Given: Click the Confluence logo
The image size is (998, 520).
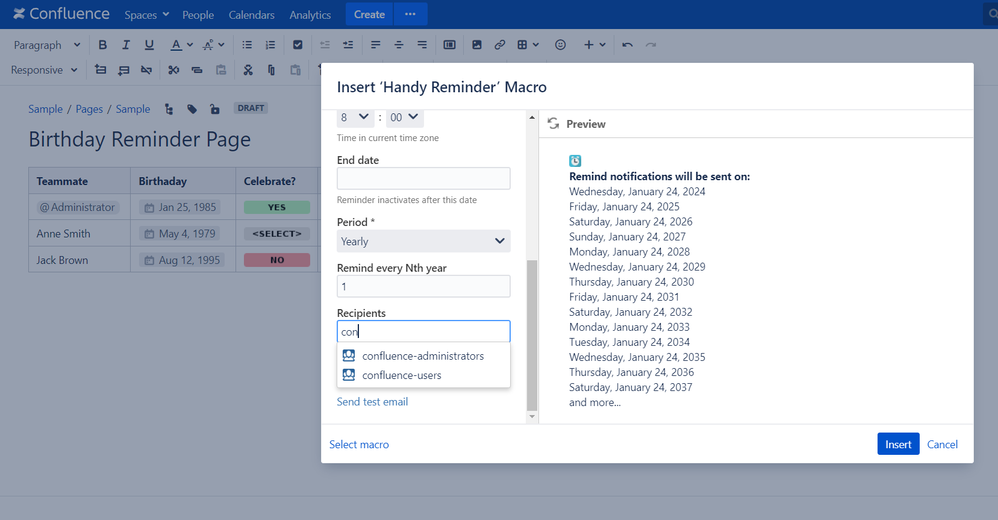Looking at the screenshot, I should (61, 14).
